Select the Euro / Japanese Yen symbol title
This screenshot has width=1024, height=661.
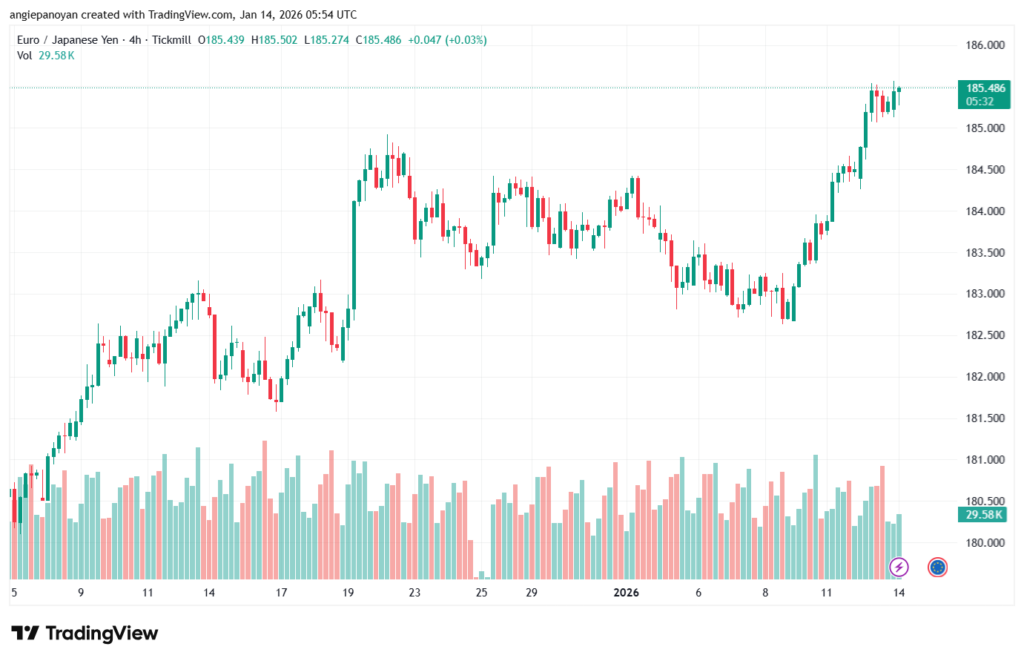(72, 40)
